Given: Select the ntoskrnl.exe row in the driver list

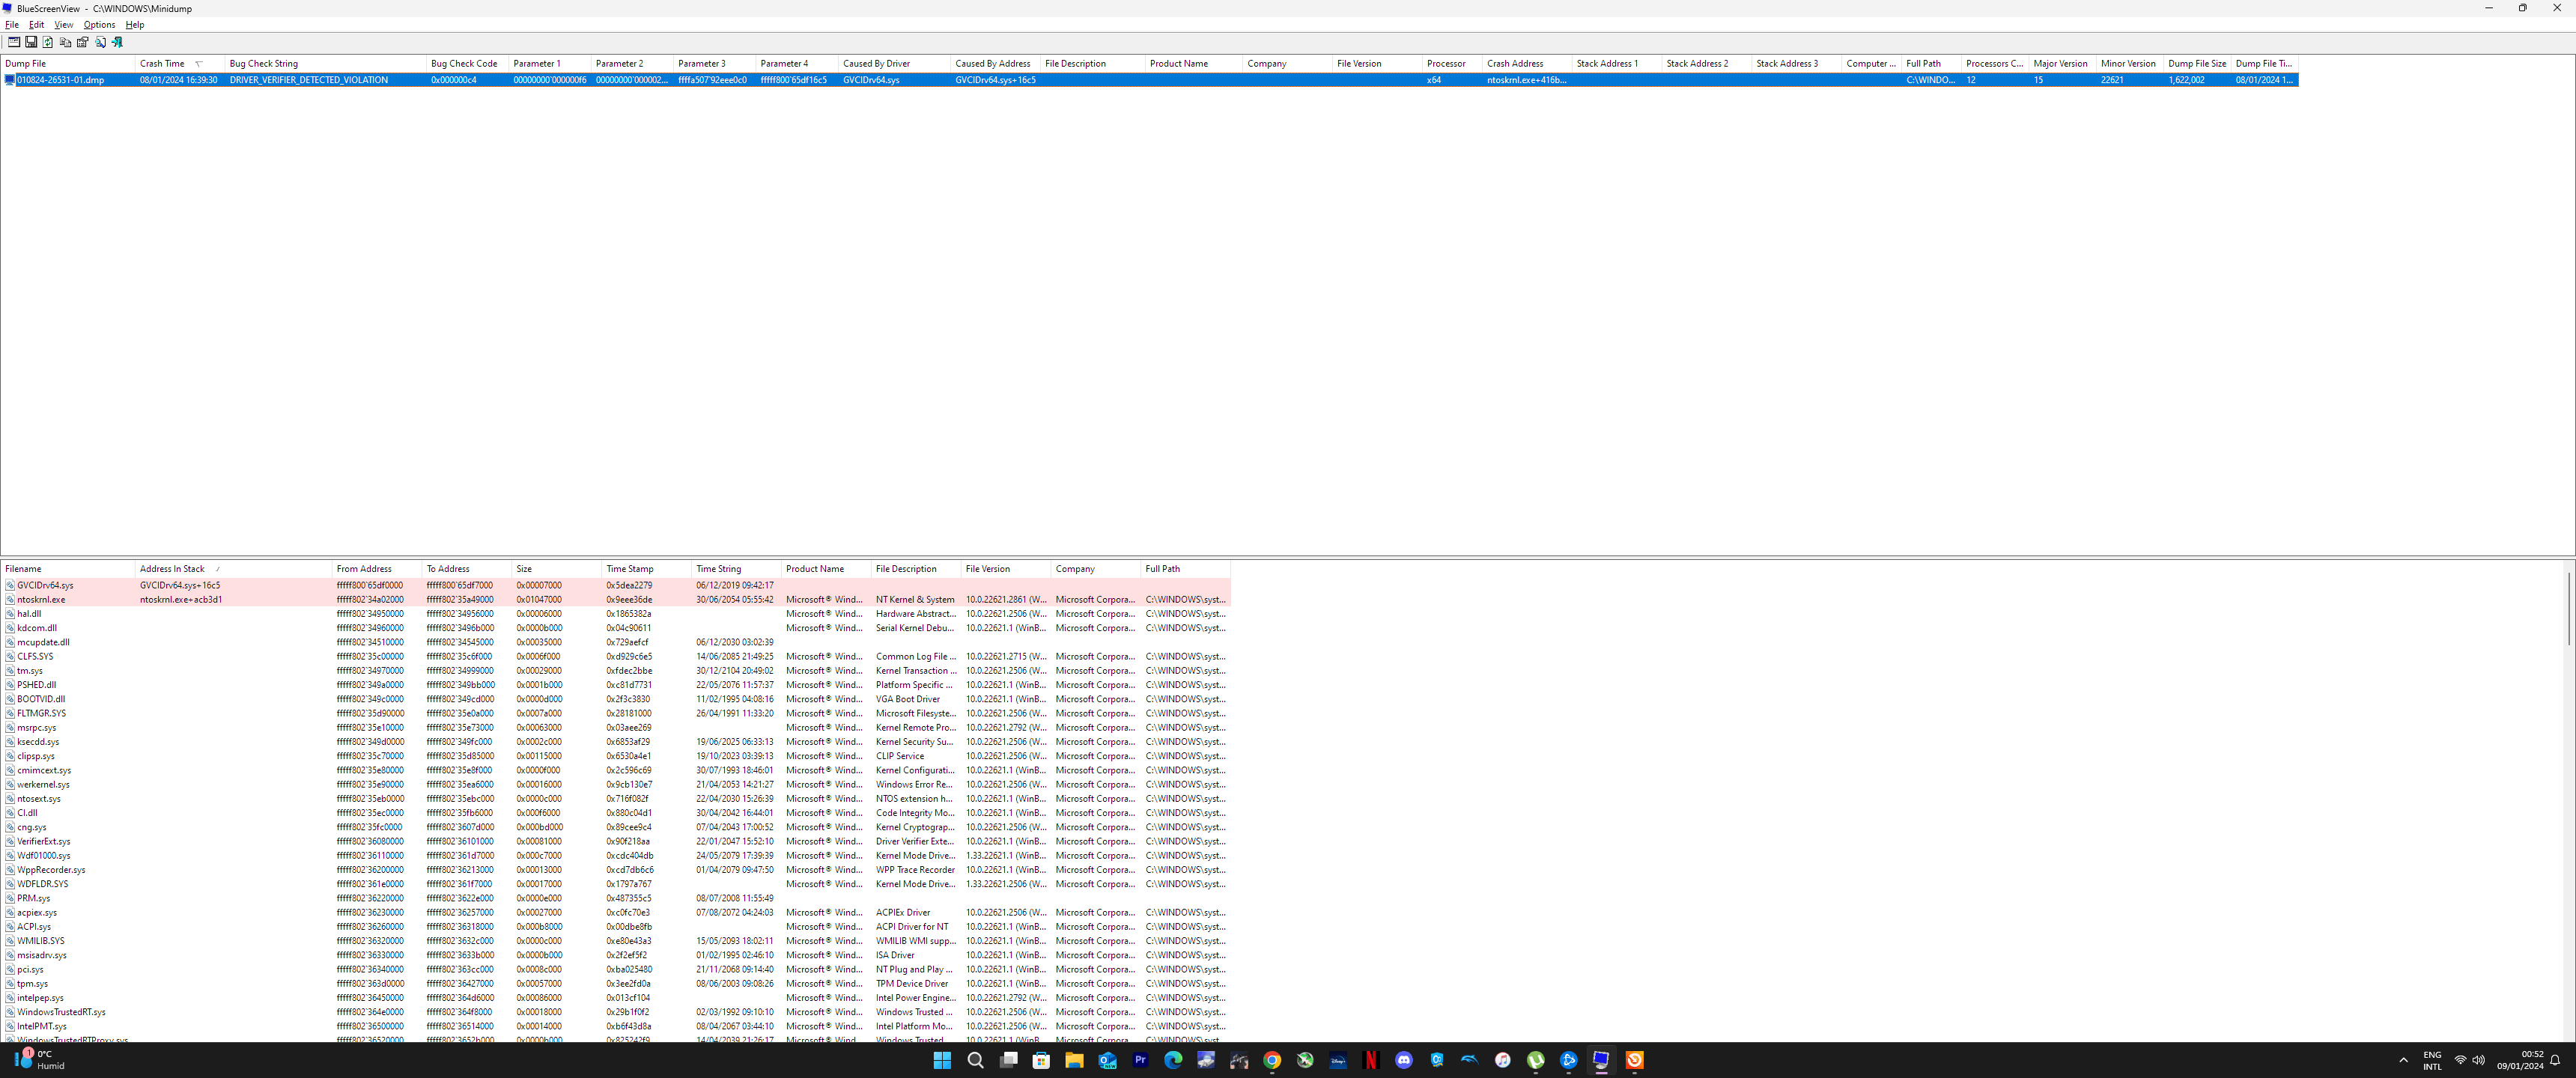Looking at the screenshot, I should point(616,600).
